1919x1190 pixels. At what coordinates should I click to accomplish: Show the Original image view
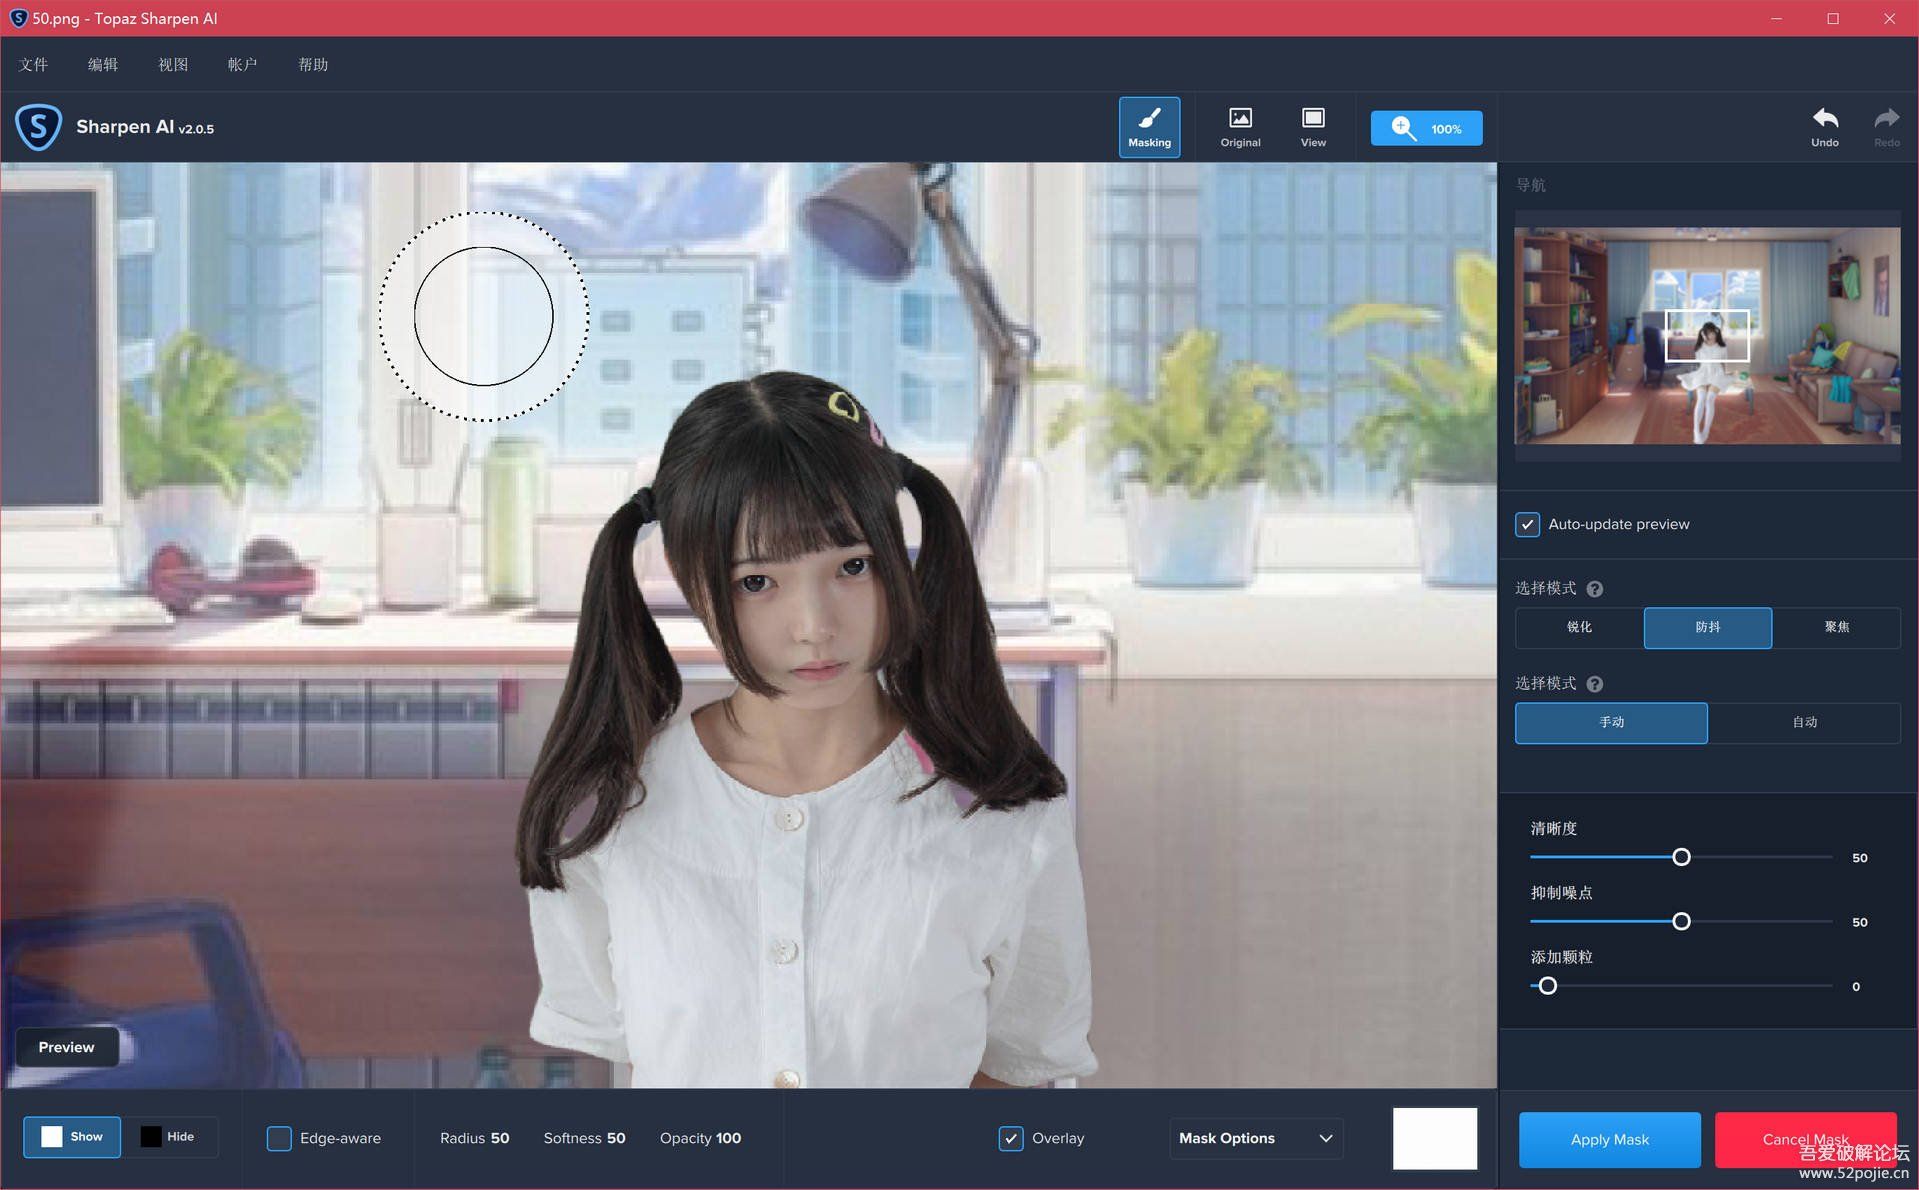[1240, 127]
